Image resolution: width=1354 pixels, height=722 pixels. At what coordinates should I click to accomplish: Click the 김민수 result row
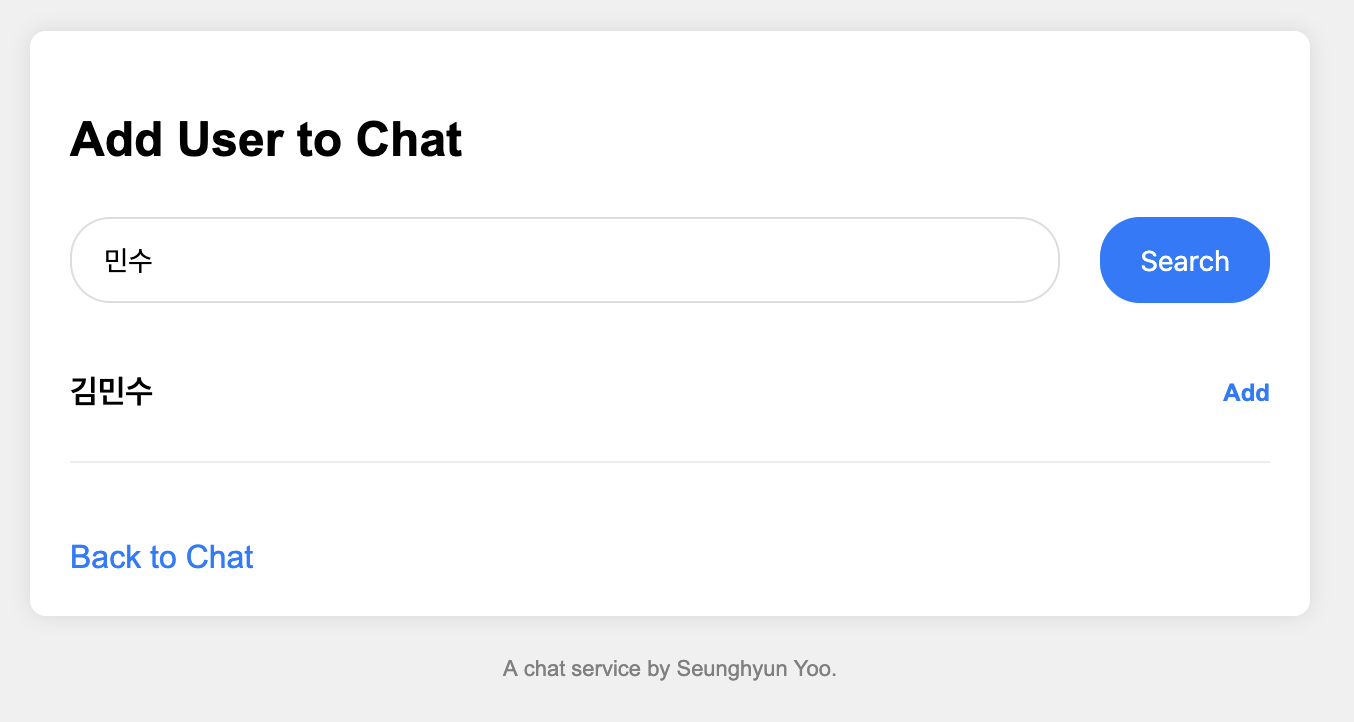pyautogui.click(x=600, y=393)
